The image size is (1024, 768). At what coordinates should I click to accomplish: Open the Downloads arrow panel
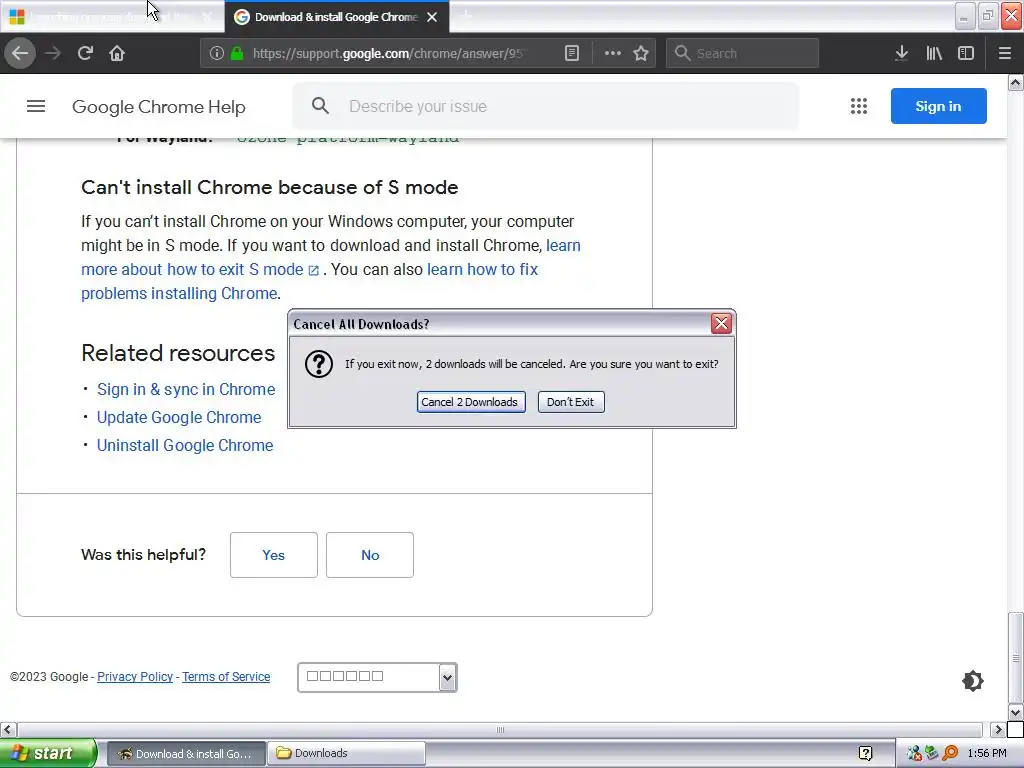[902, 53]
